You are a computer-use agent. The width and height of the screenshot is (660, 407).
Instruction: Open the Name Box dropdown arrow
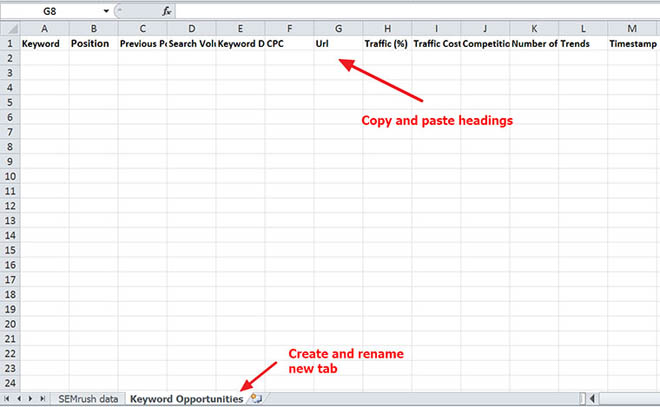click(x=106, y=9)
